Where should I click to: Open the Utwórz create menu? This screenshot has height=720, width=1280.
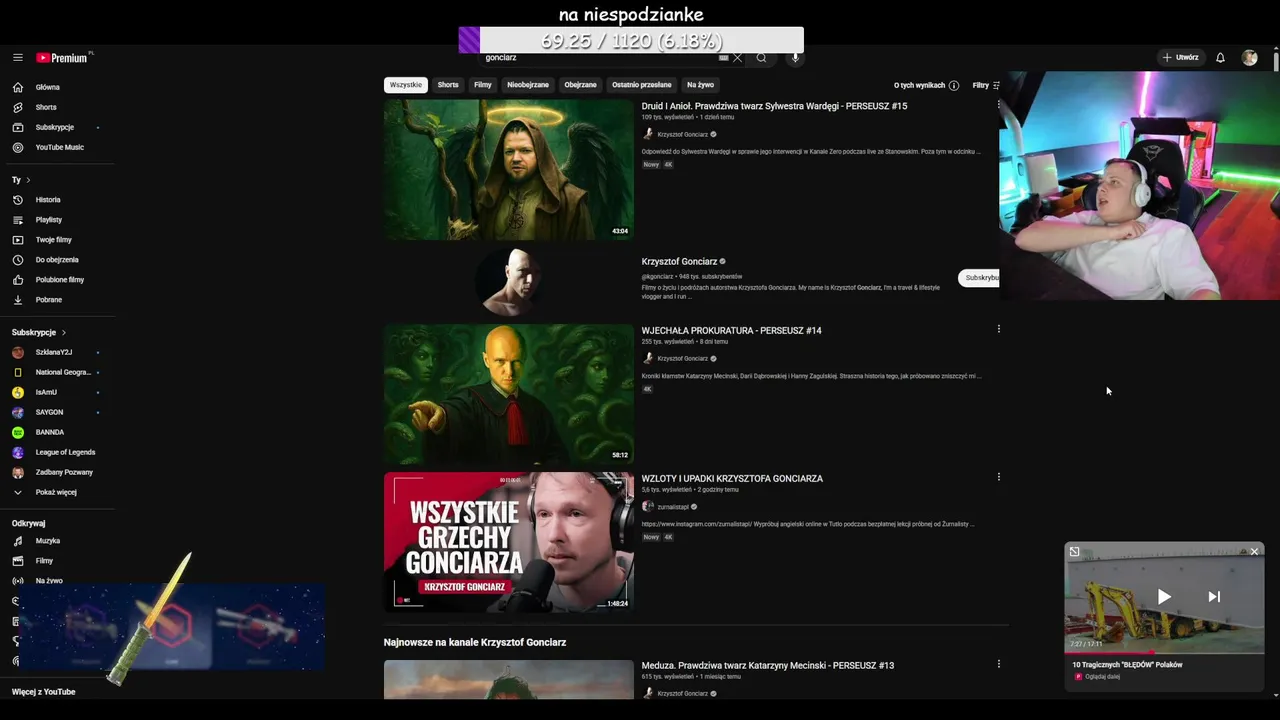pyautogui.click(x=1181, y=58)
